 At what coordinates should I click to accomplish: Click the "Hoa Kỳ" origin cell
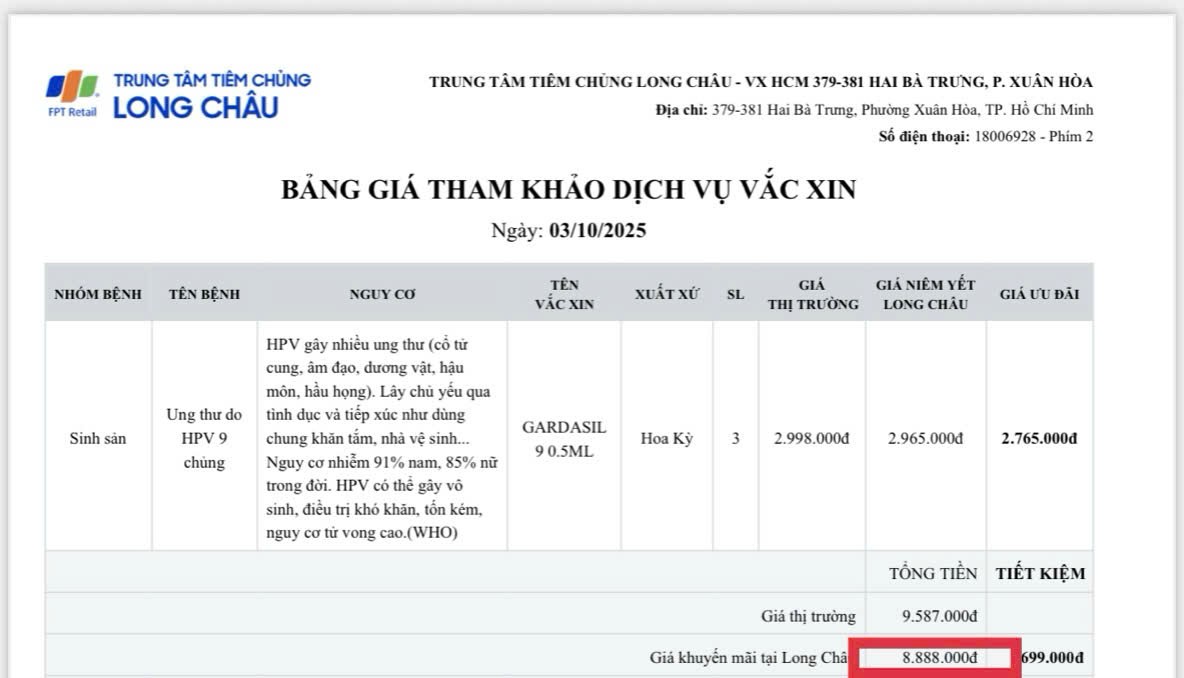point(667,438)
